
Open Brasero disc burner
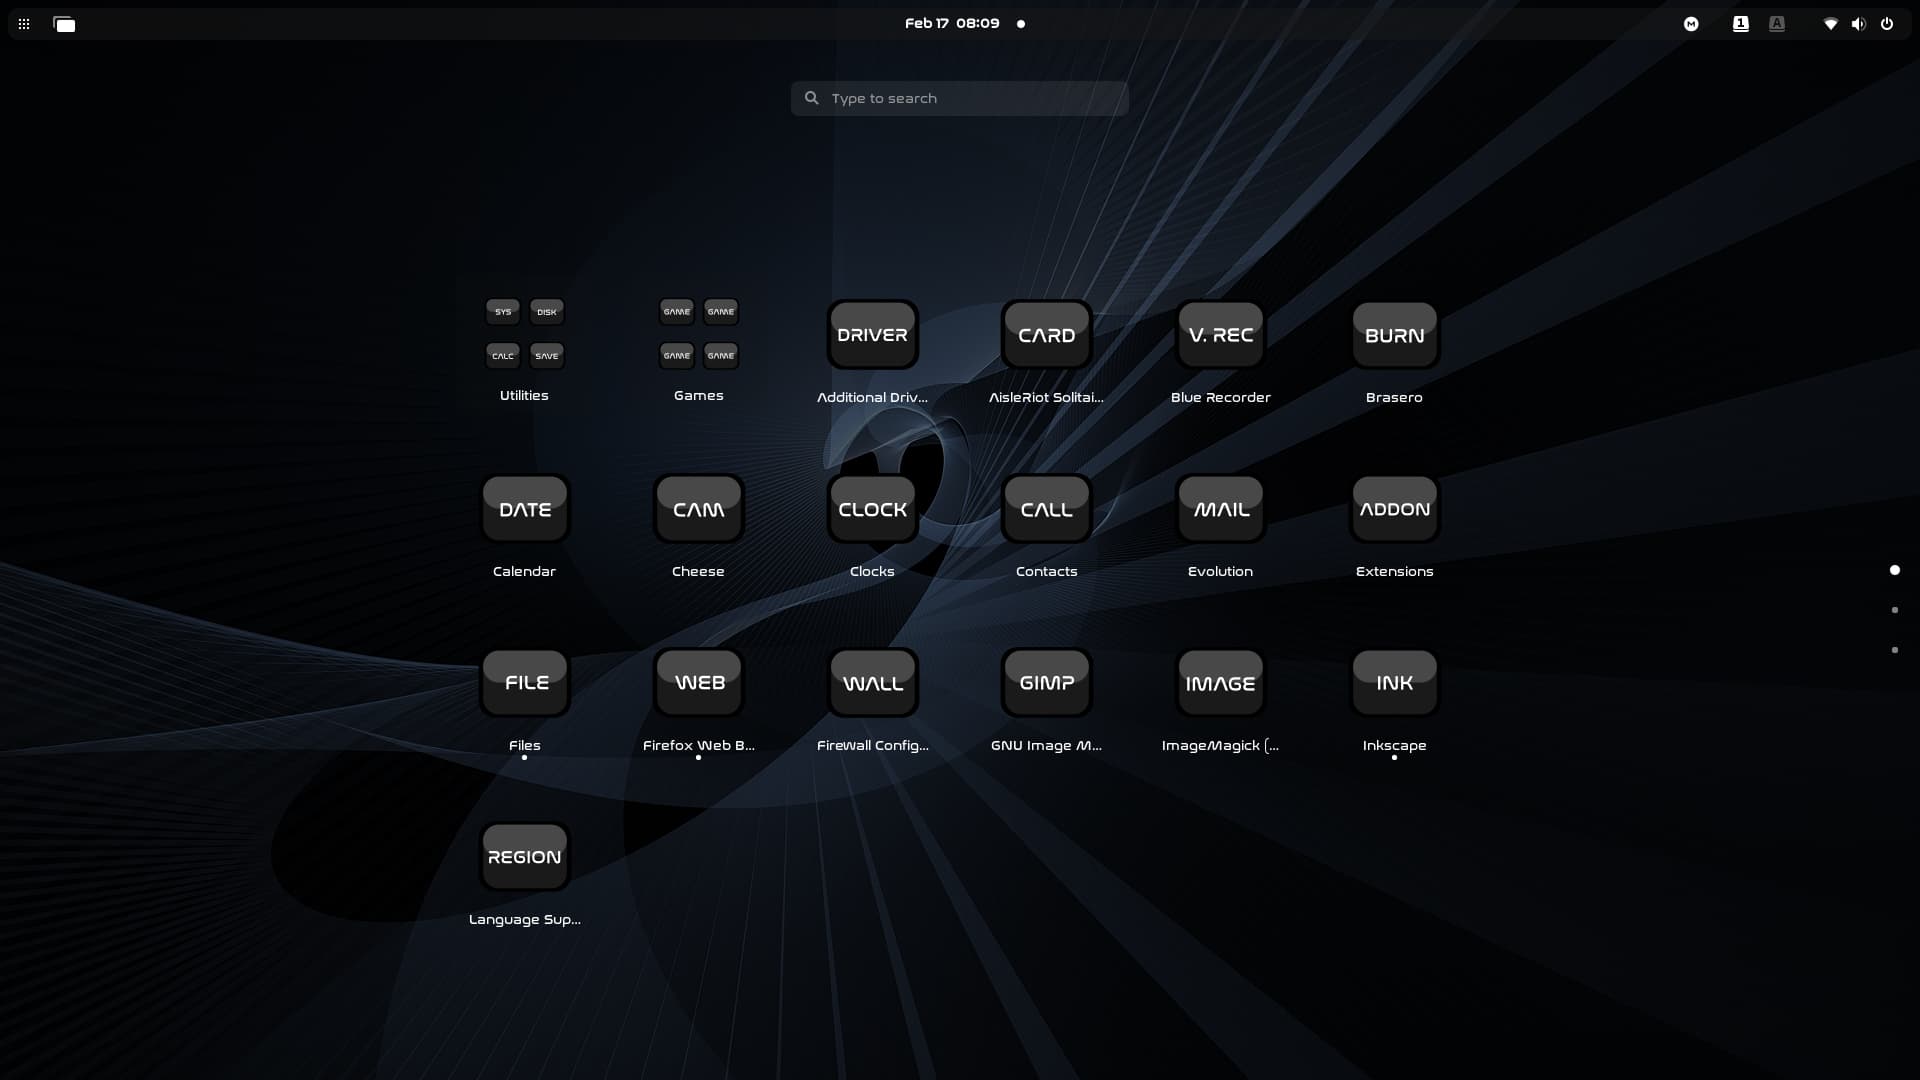coord(1394,336)
